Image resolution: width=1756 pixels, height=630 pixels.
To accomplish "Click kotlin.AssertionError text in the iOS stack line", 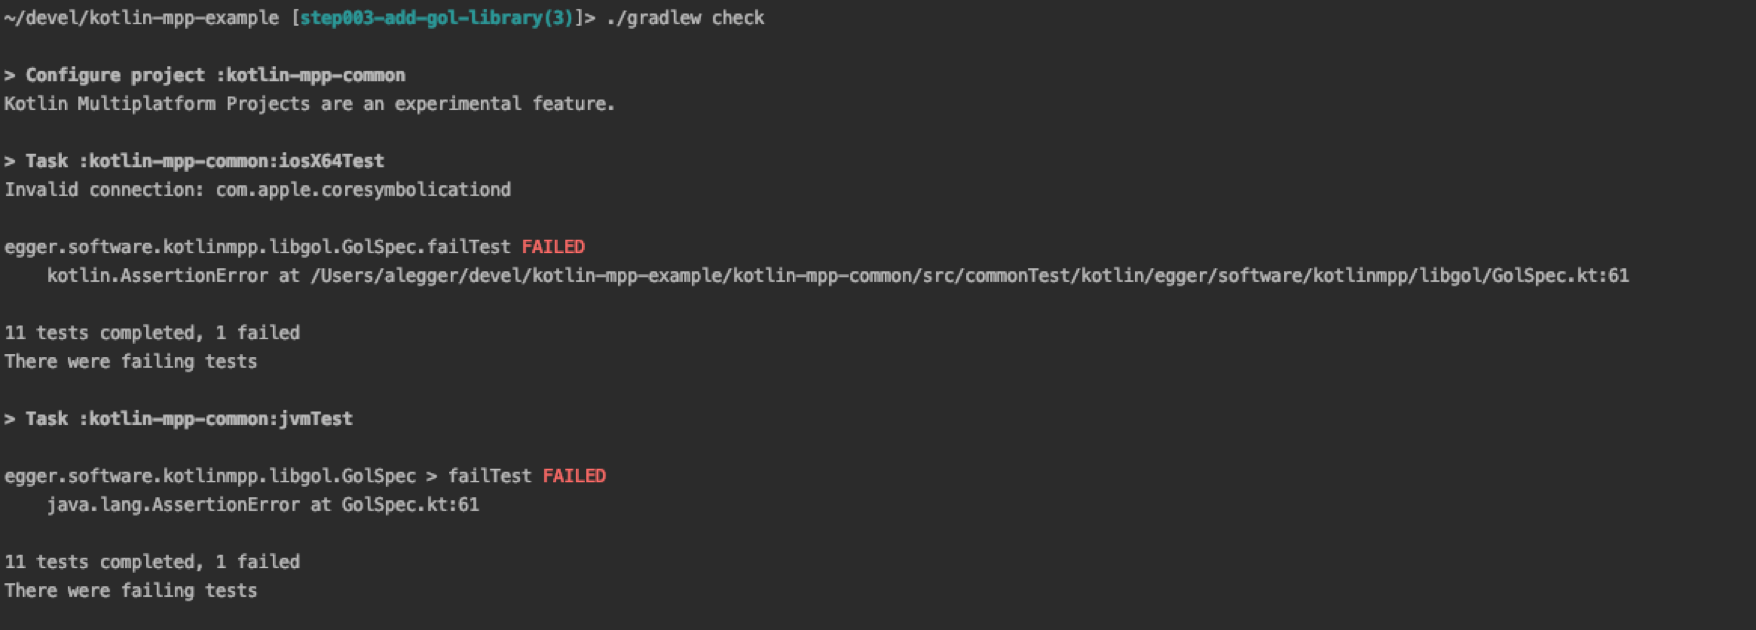I will coord(157,276).
